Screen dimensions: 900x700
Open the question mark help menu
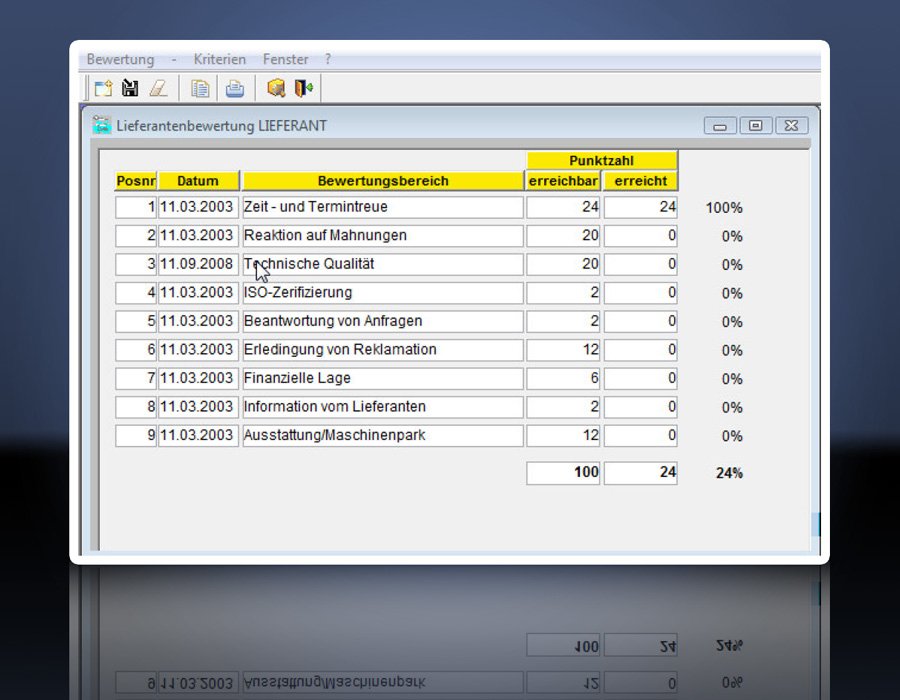pos(328,59)
